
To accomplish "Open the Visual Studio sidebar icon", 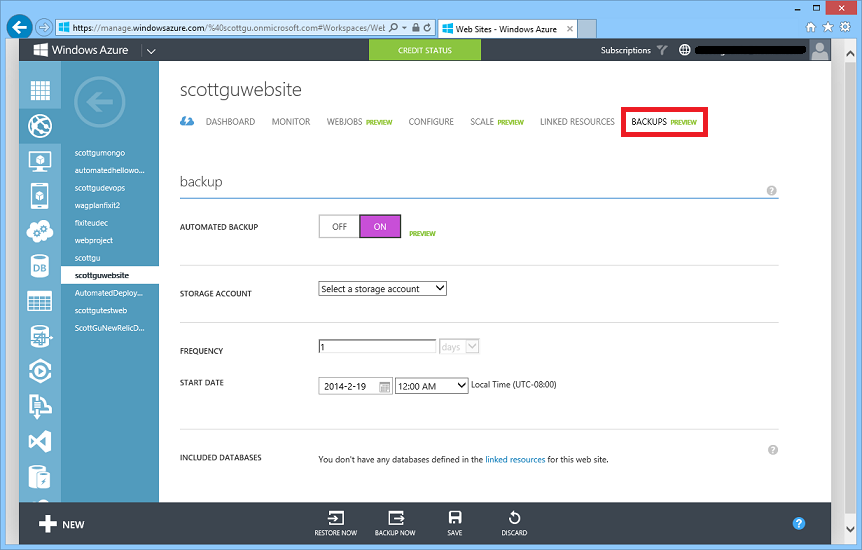I will (x=39, y=441).
